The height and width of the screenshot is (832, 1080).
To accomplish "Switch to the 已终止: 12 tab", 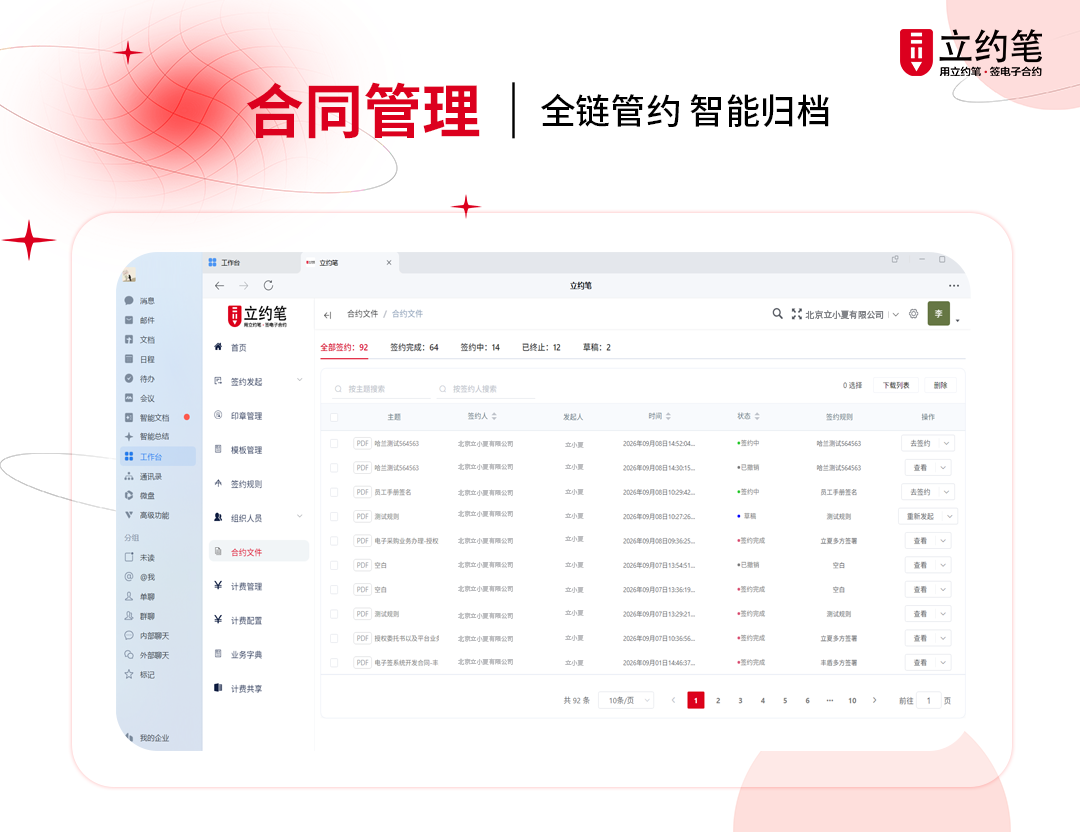I will 541,347.
